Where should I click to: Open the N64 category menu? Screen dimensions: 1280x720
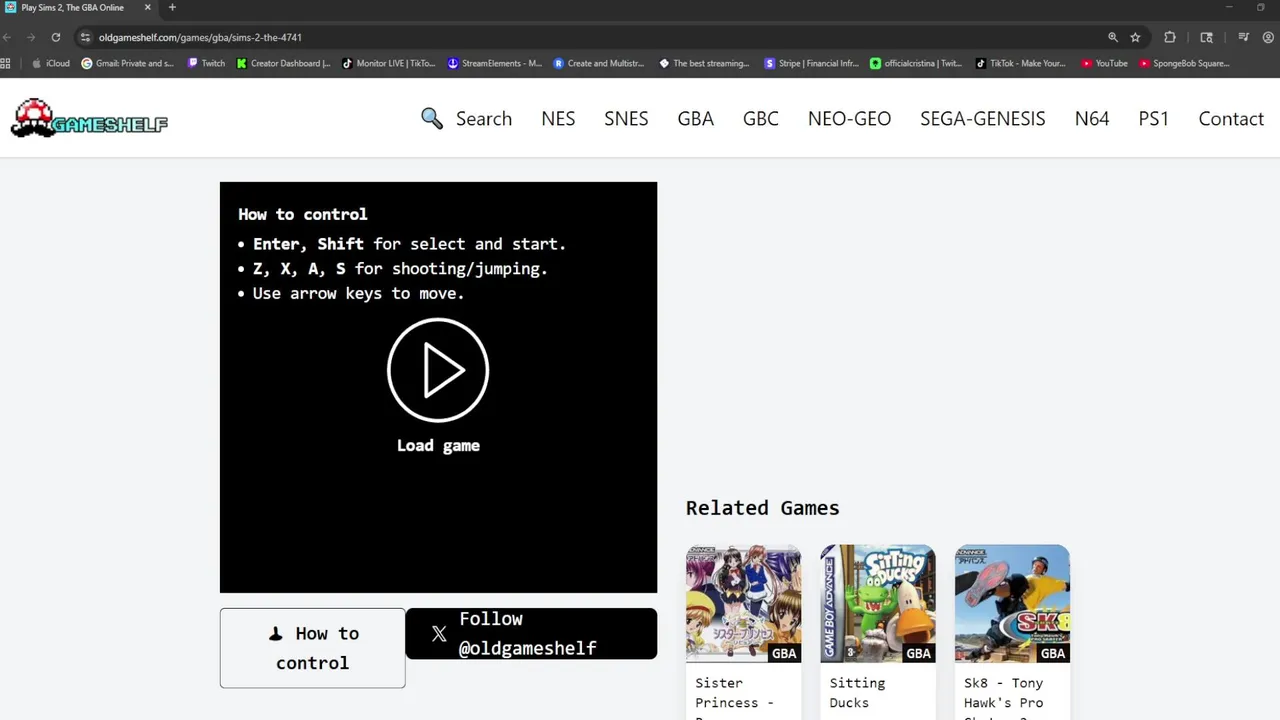(1092, 118)
